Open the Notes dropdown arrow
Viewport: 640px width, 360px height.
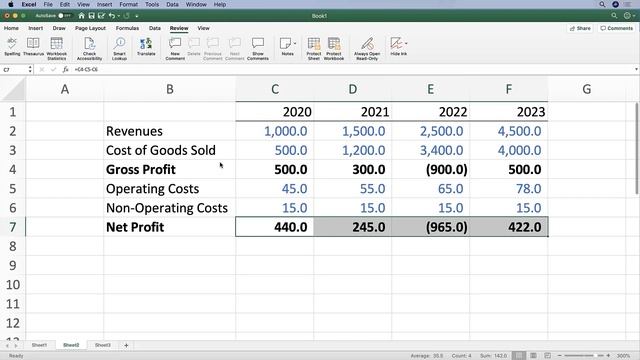[295, 43]
